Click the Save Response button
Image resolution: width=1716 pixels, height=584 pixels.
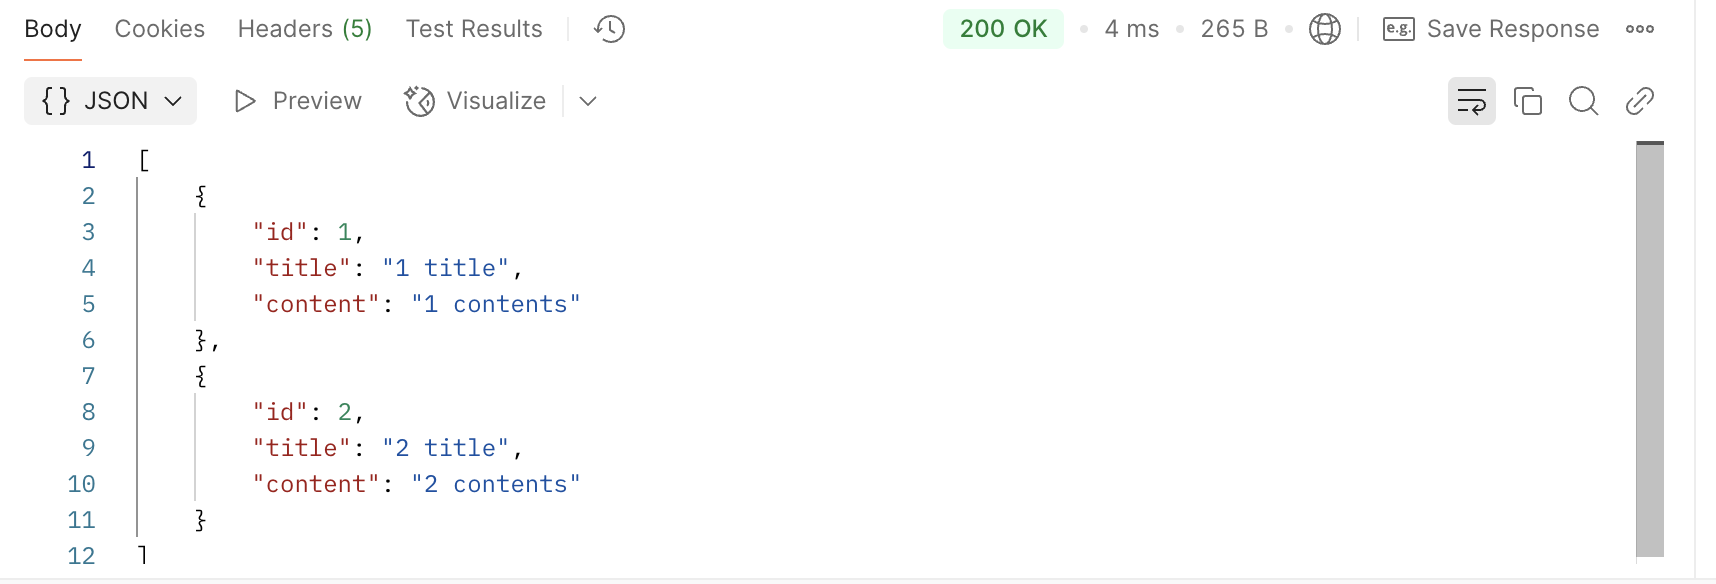coord(1491,29)
